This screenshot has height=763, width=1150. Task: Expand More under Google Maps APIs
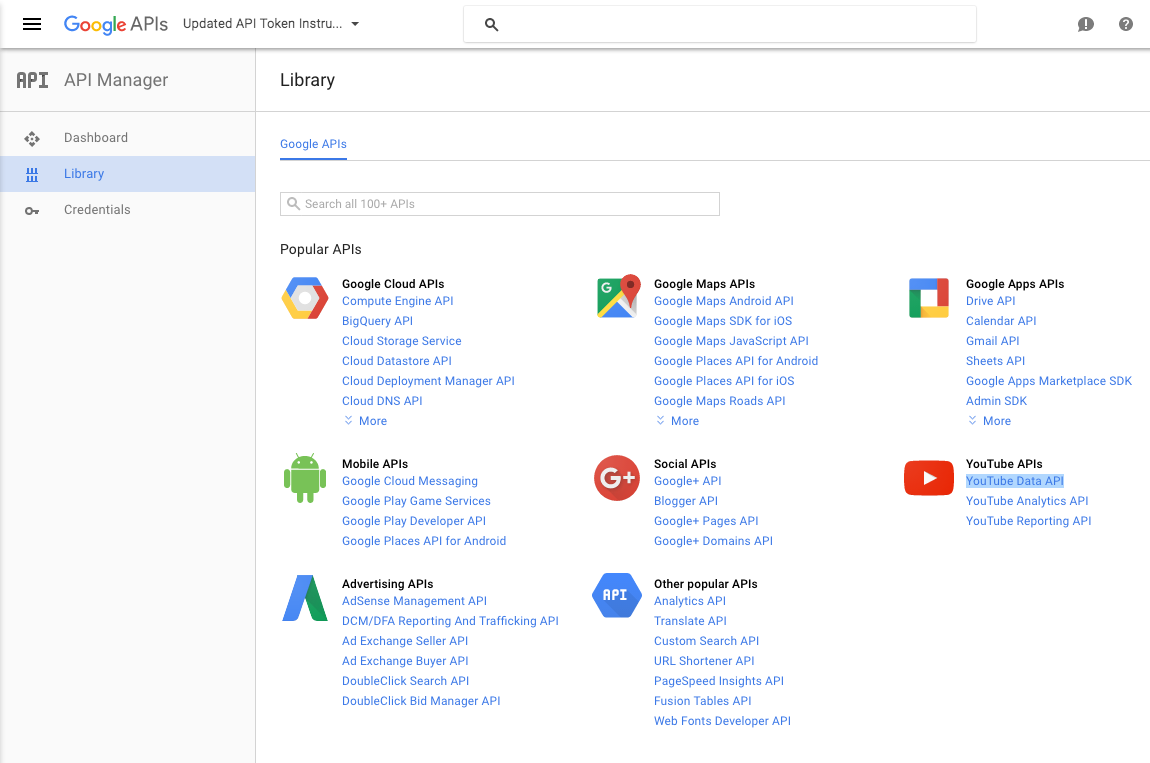click(678, 421)
